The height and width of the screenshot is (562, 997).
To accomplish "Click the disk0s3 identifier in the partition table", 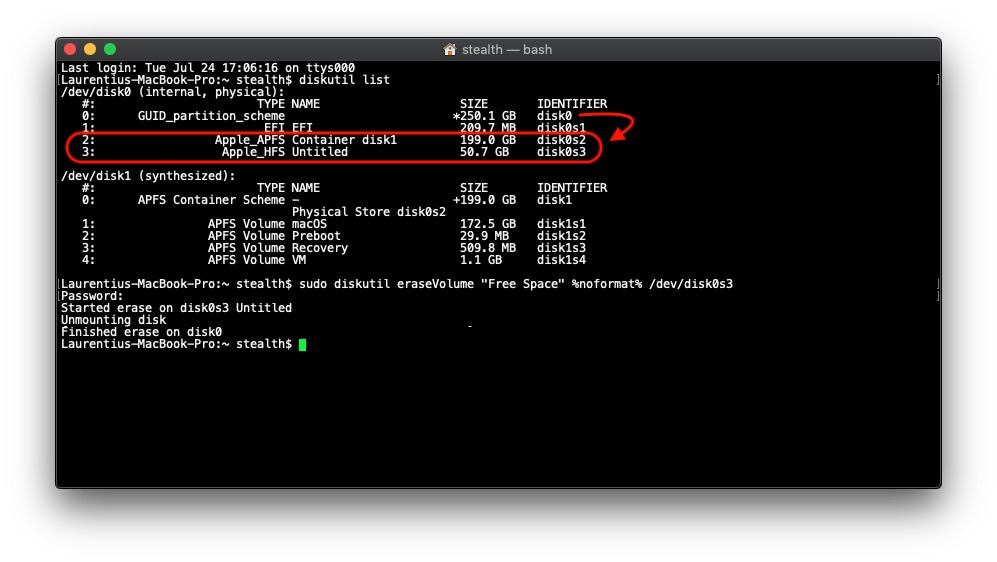I will tap(561, 152).
